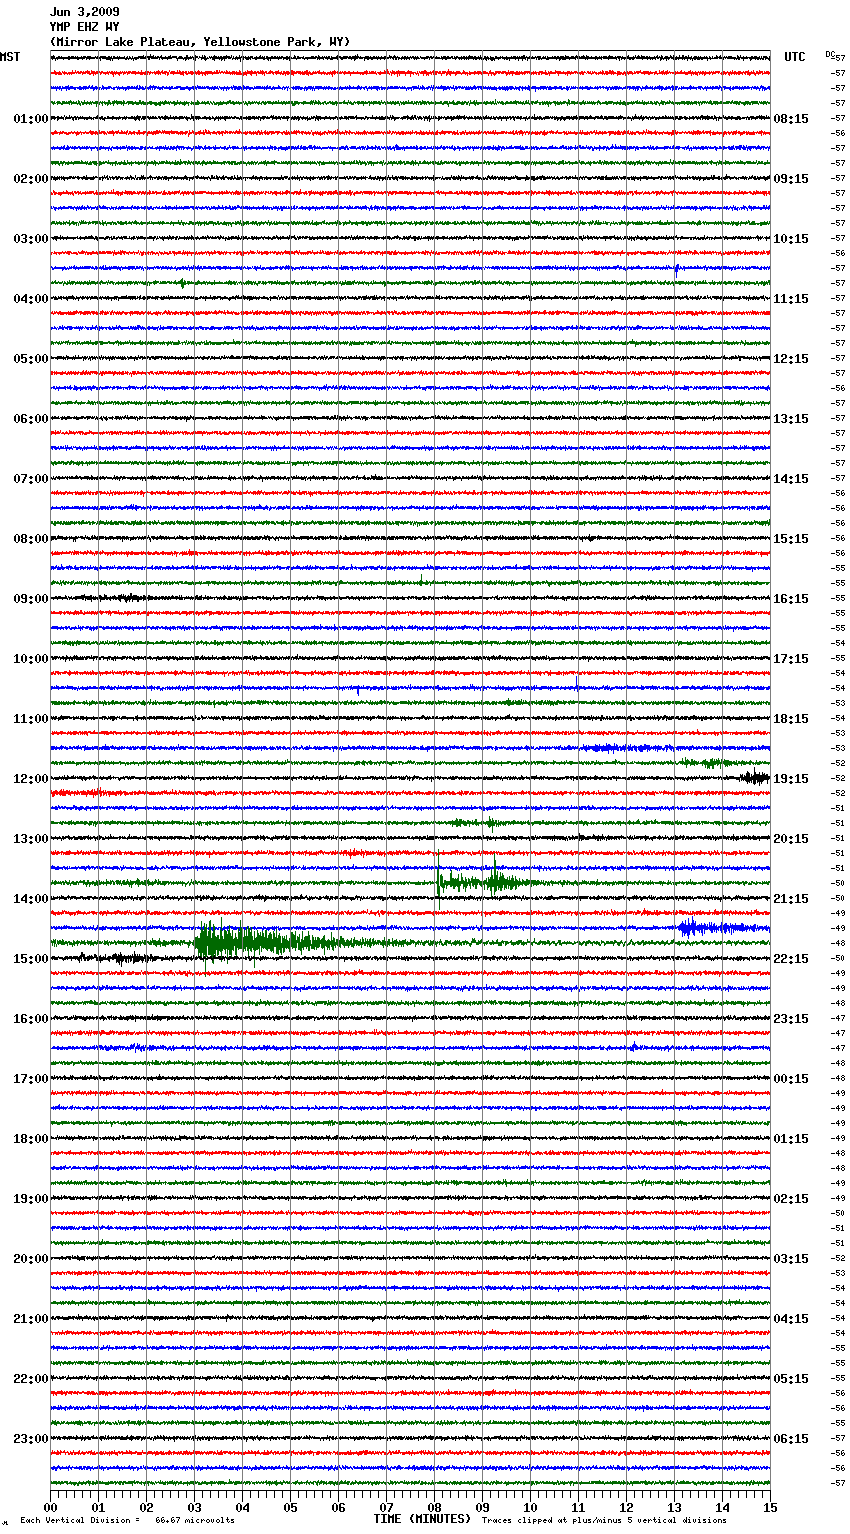Image resolution: width=850 pixels, height=1534 pixels.
Task: Click the 02:15 UTC time label
Action: tap(791, 1199)
